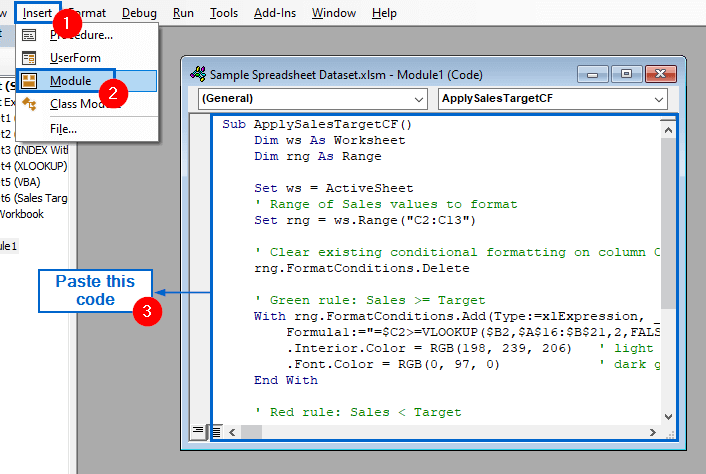Click the Class Module icon
The height and width of the screenshot is (474, 706).
[30, 104]
